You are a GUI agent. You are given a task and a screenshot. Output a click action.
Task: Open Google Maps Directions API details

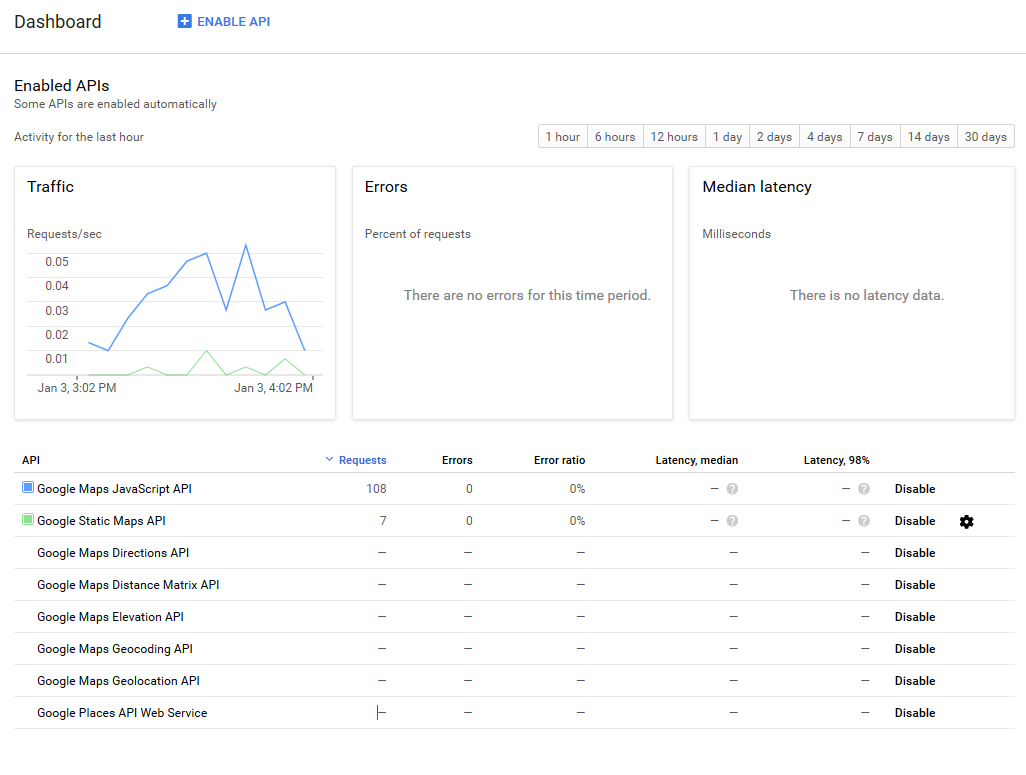113,553
